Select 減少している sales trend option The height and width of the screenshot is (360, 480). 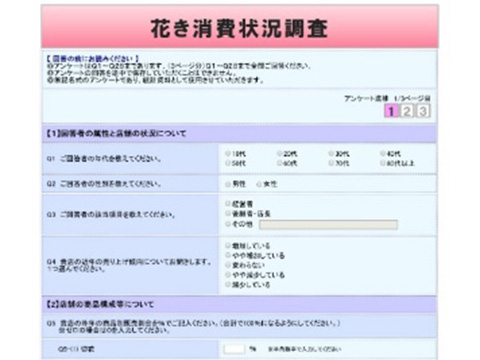(228, 284)
